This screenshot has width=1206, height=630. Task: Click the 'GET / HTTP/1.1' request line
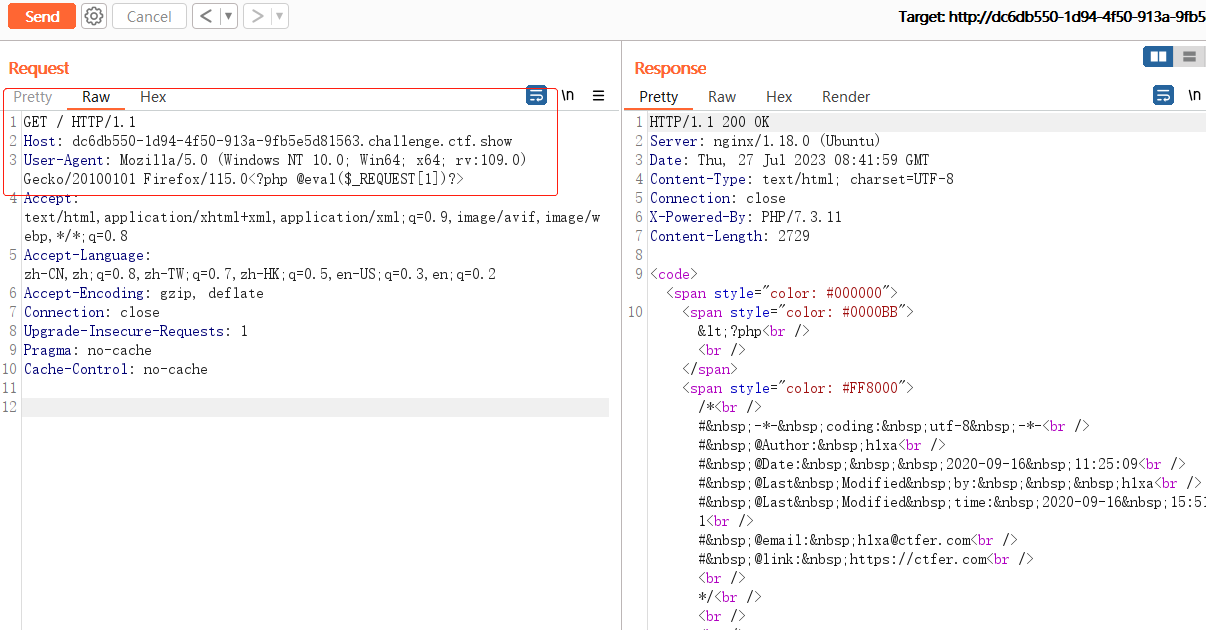coord(80,122)
